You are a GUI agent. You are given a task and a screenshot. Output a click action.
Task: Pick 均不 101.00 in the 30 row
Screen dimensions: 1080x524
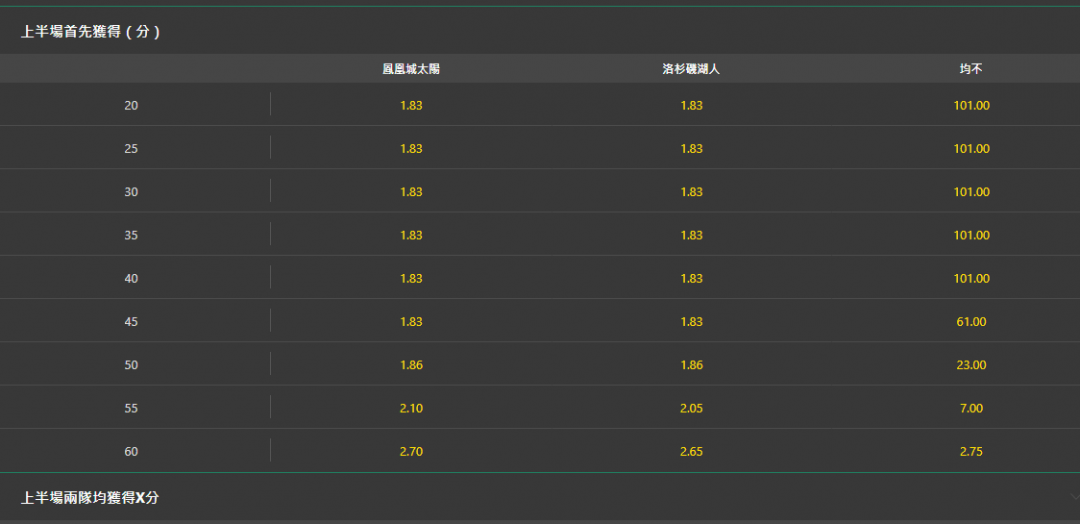point(971,192)
